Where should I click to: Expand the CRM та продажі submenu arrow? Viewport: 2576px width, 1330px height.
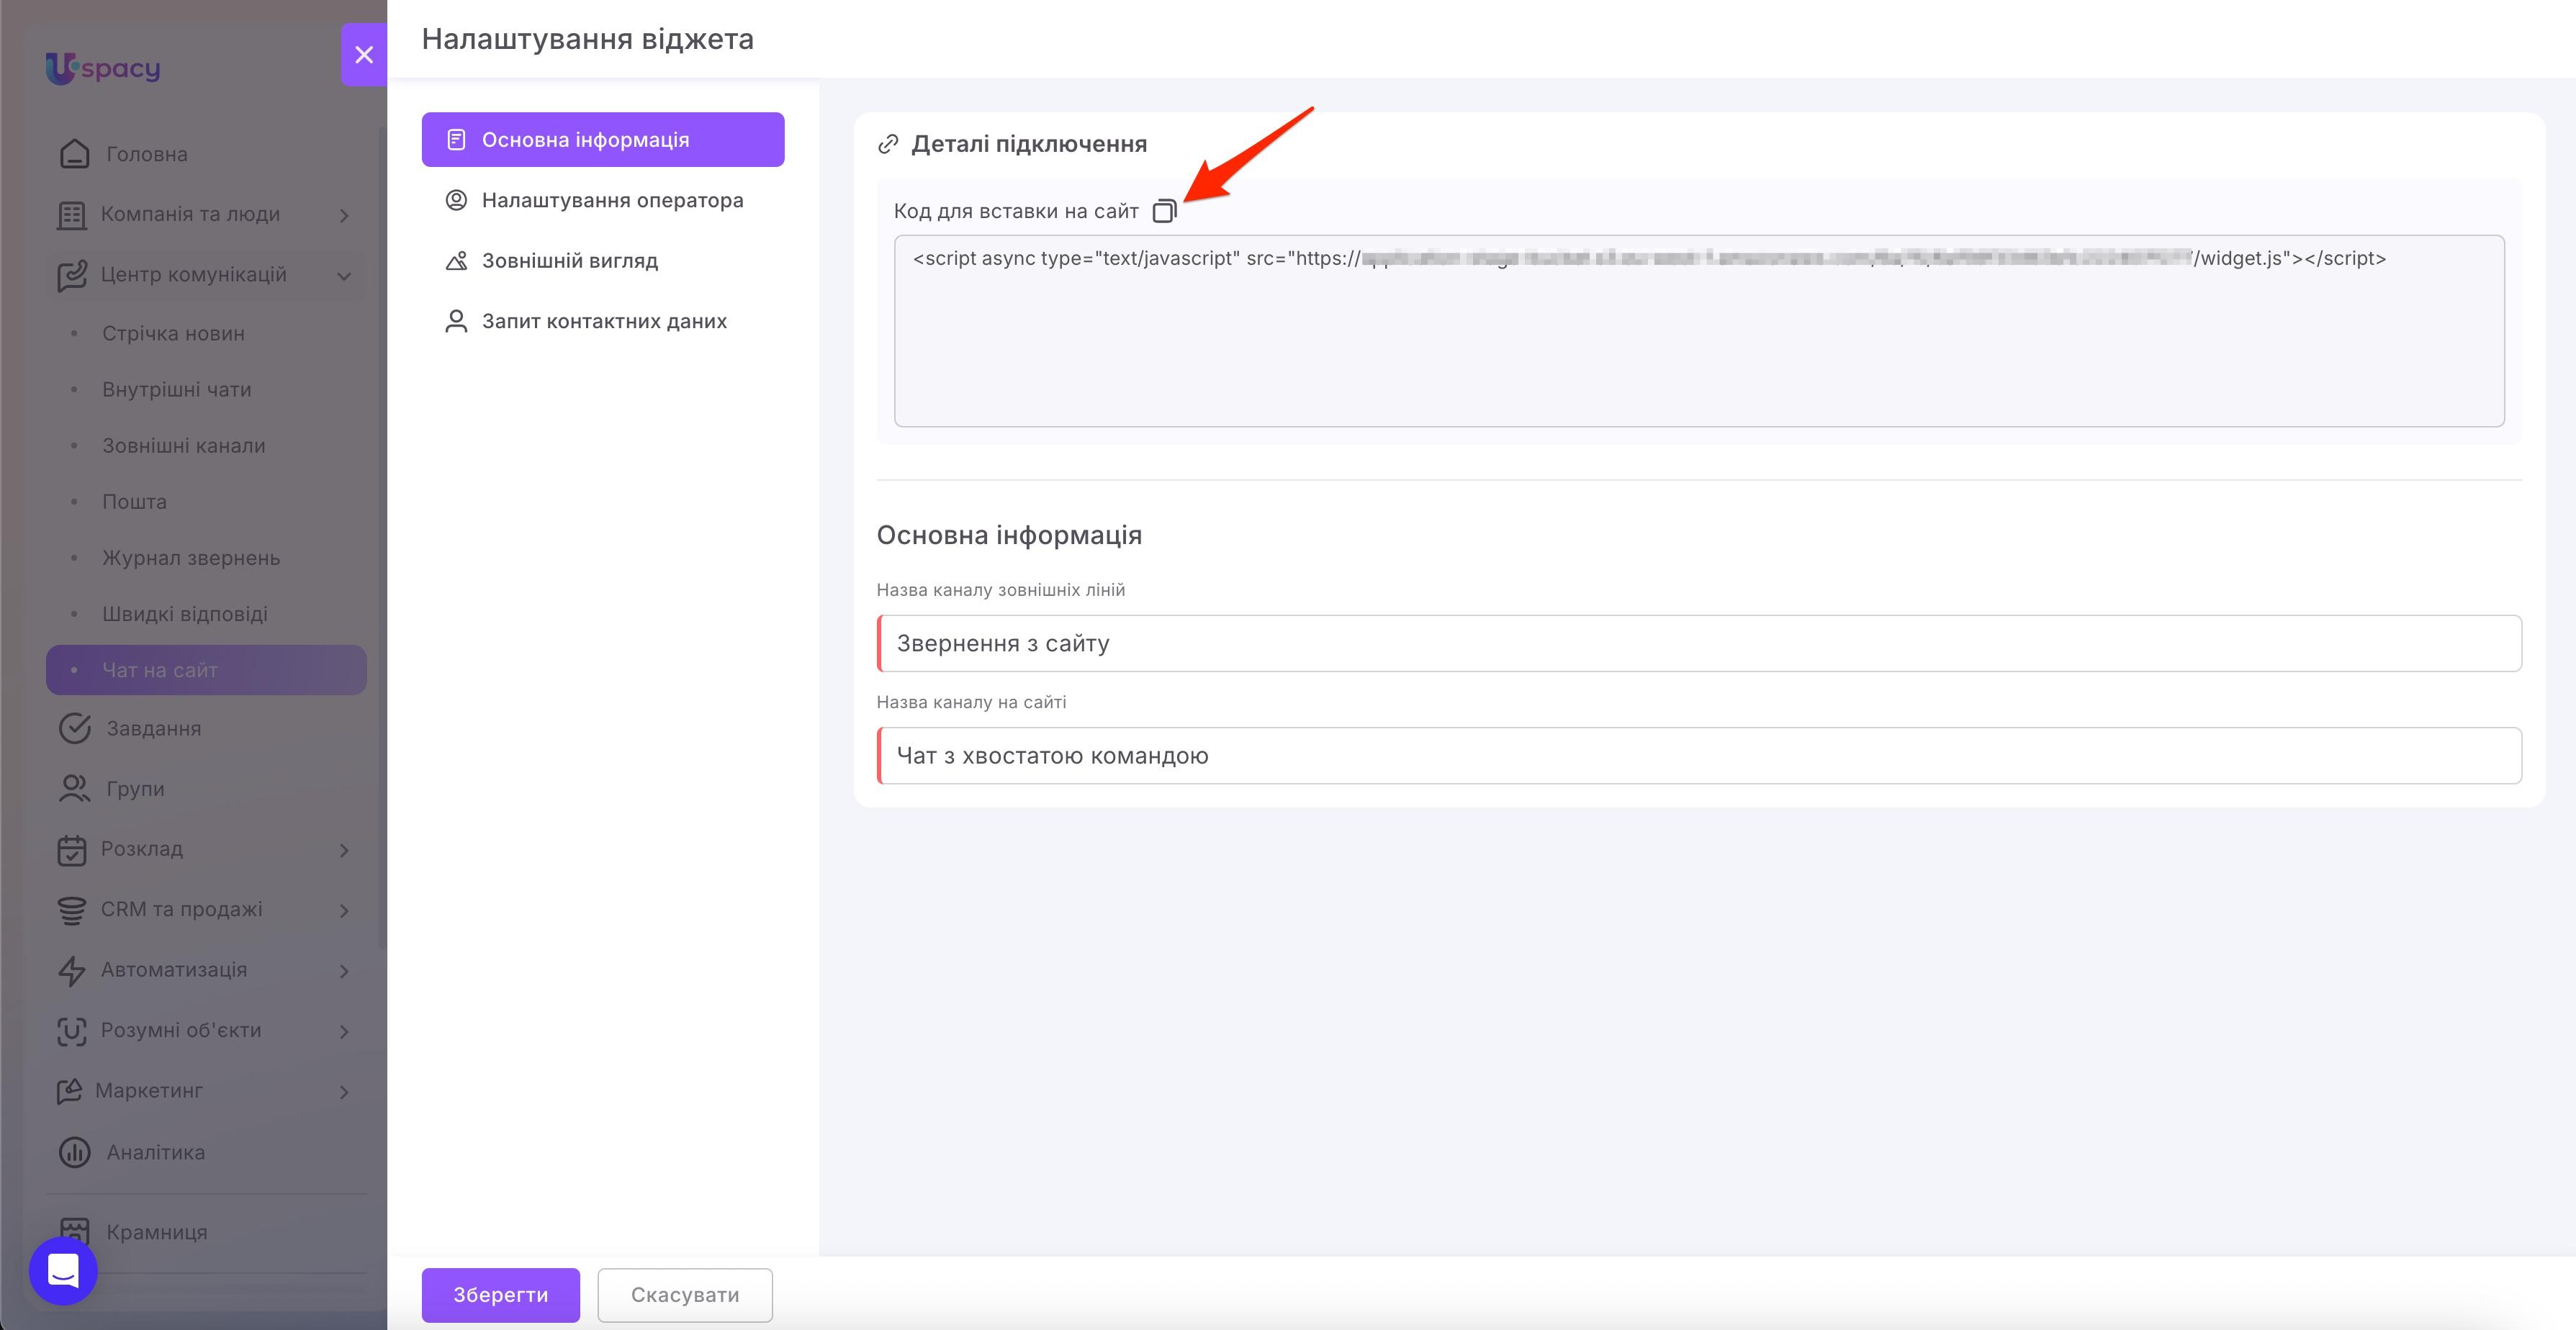344,910
